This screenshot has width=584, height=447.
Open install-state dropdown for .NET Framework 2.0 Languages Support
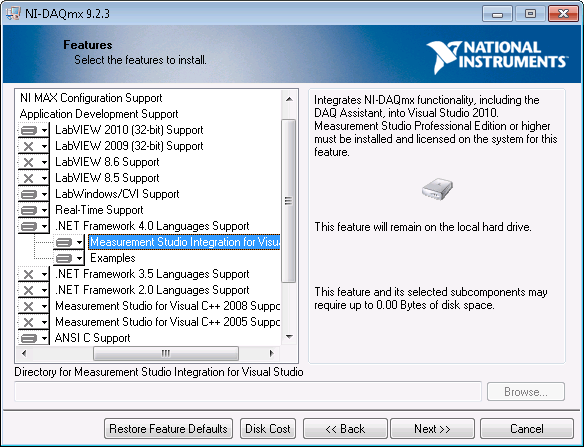33,291
